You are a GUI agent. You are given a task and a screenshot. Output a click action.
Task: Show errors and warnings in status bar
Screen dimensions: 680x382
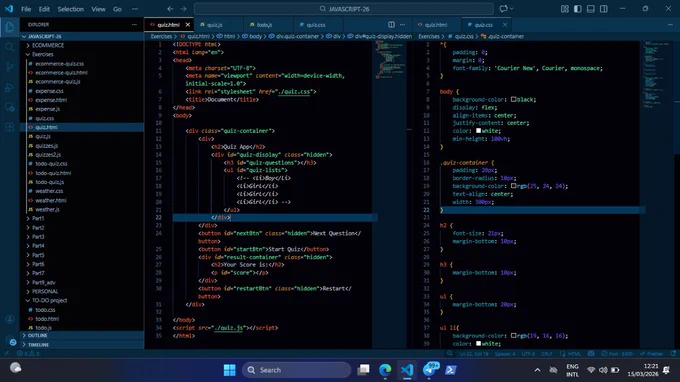pos(28,354)
